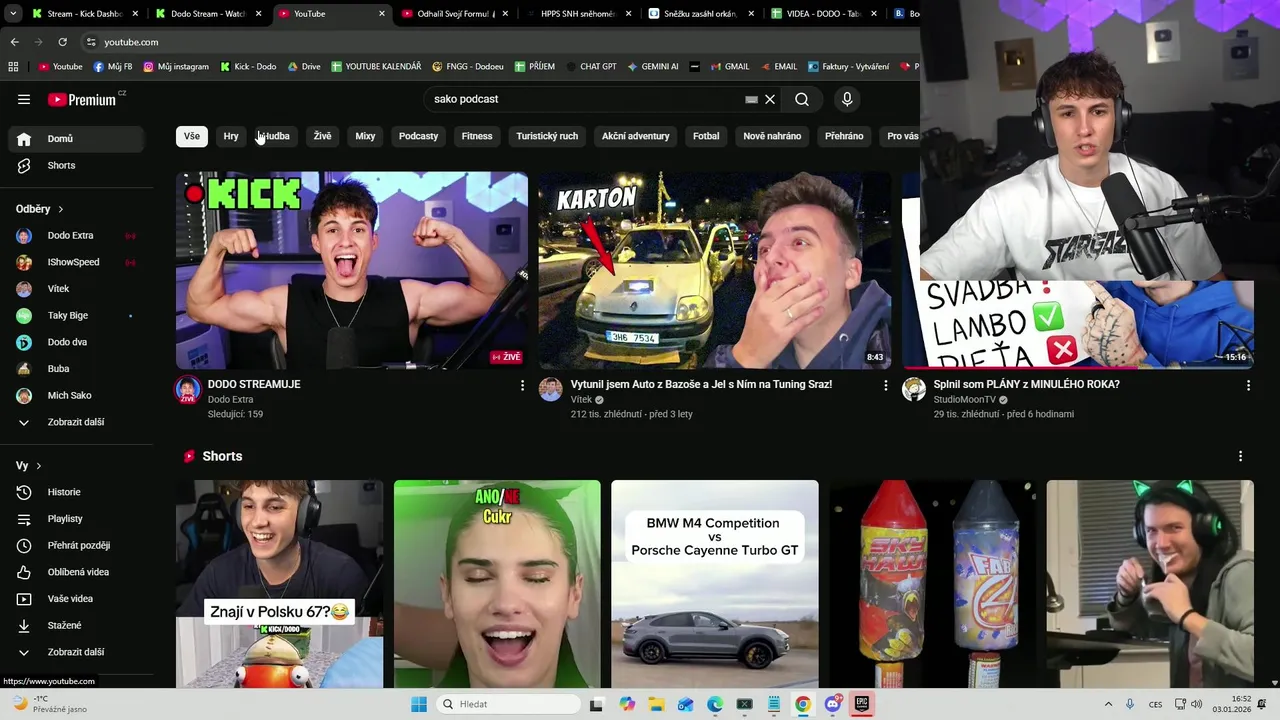Open options menu for Splnil som PLÁNY video
The width and height of the screenshot is (1280, 720).
pos(1248,385)
